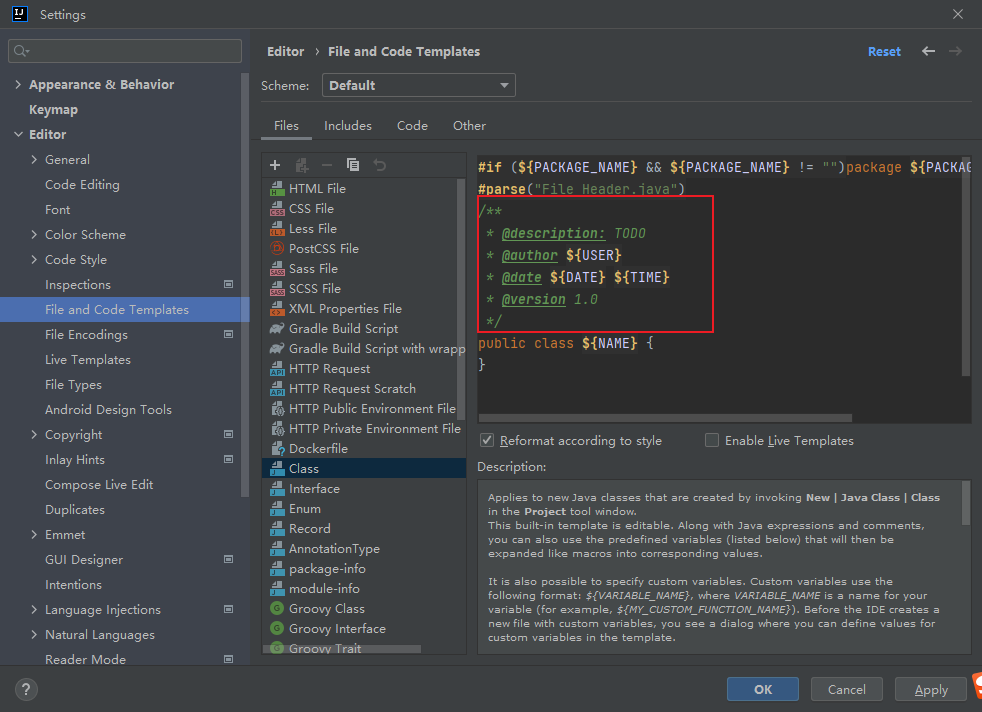982x712 pixels.
Task: Expand the Code Style node
Action: tap(34, 260)
